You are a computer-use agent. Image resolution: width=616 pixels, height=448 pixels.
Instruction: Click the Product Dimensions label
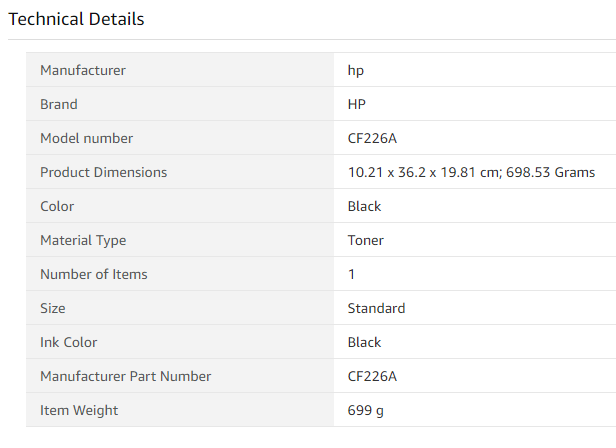point(103,172)
